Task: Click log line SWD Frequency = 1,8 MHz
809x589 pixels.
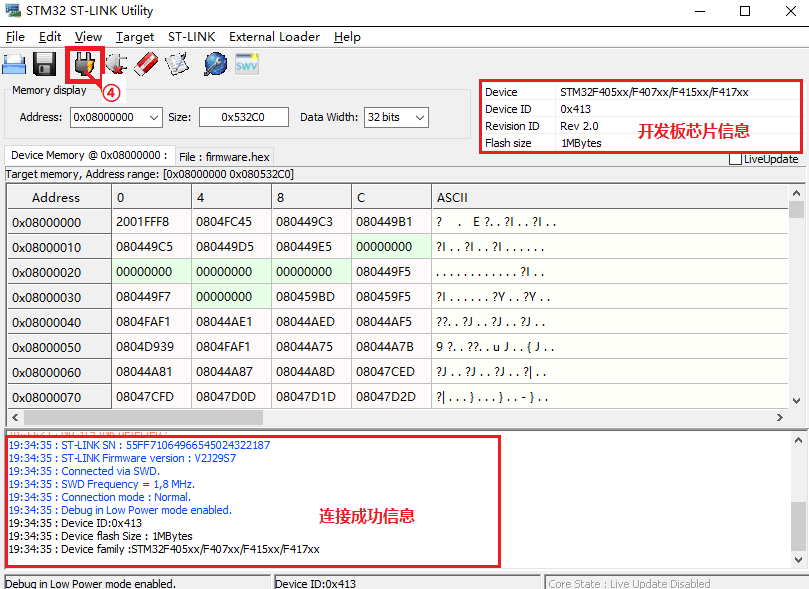Action: click(102, 484)
